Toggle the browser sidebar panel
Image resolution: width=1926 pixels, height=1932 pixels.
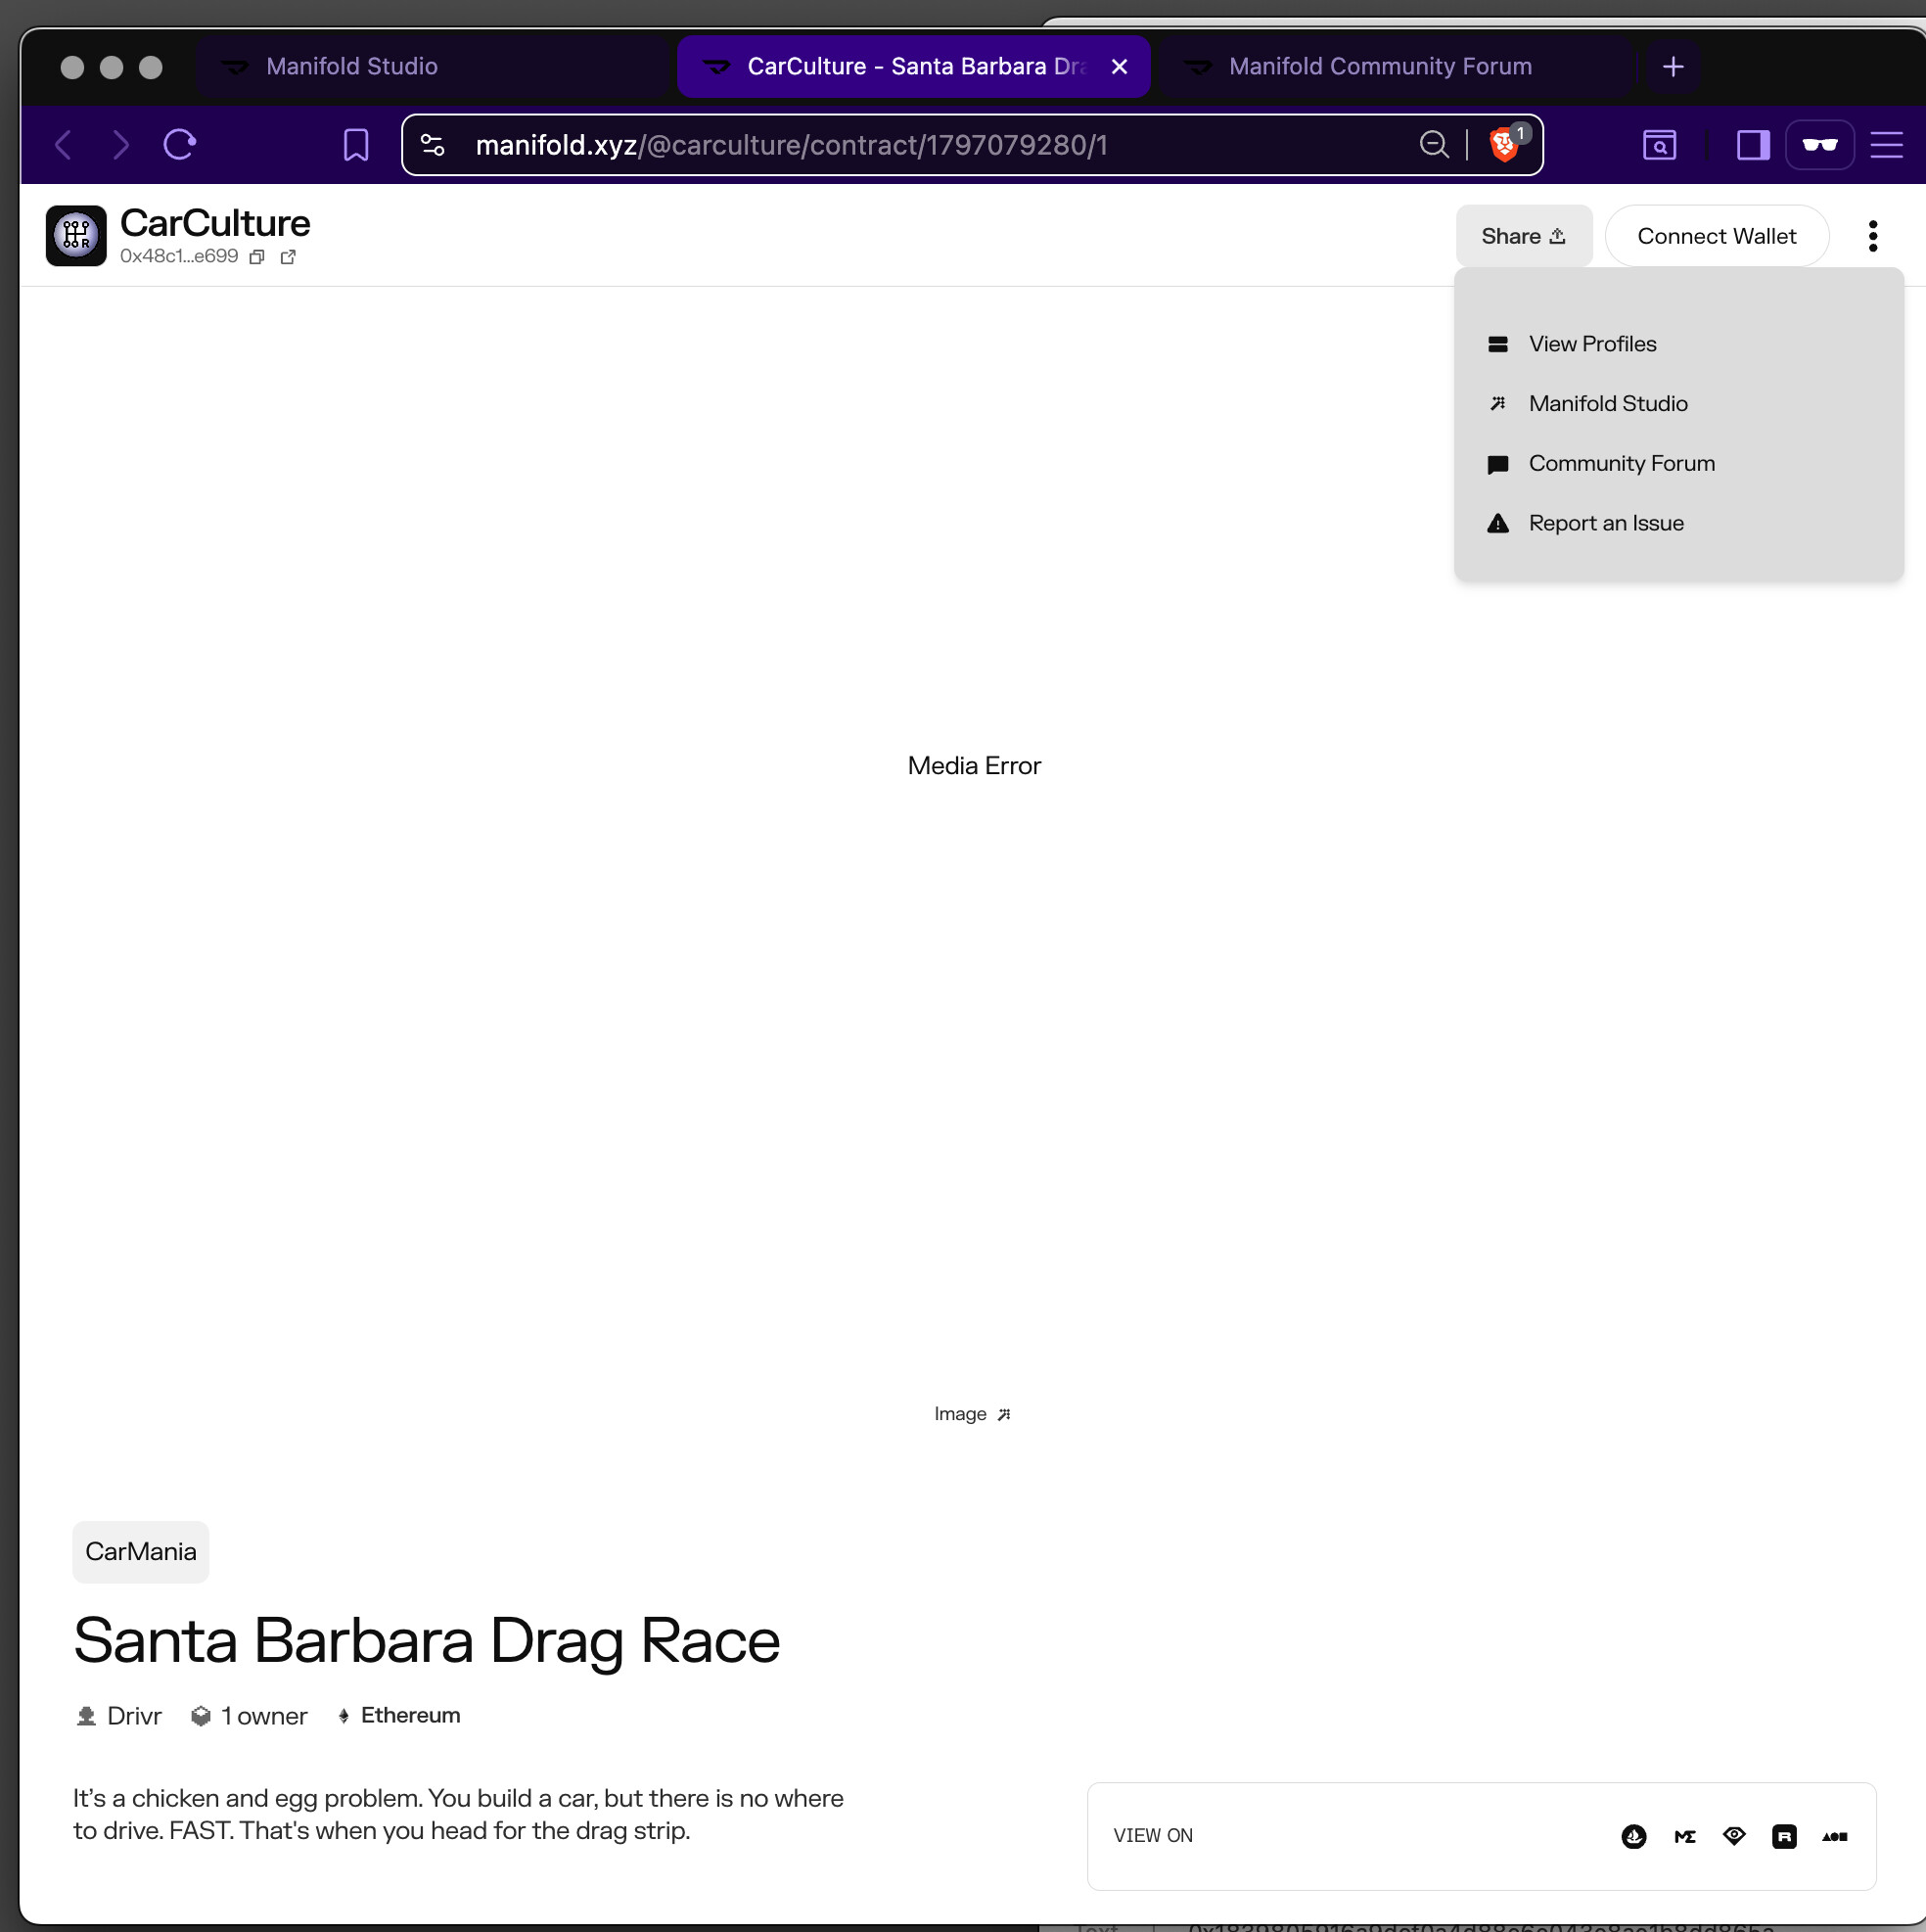pyautogui.click(x=1753, y=145)
